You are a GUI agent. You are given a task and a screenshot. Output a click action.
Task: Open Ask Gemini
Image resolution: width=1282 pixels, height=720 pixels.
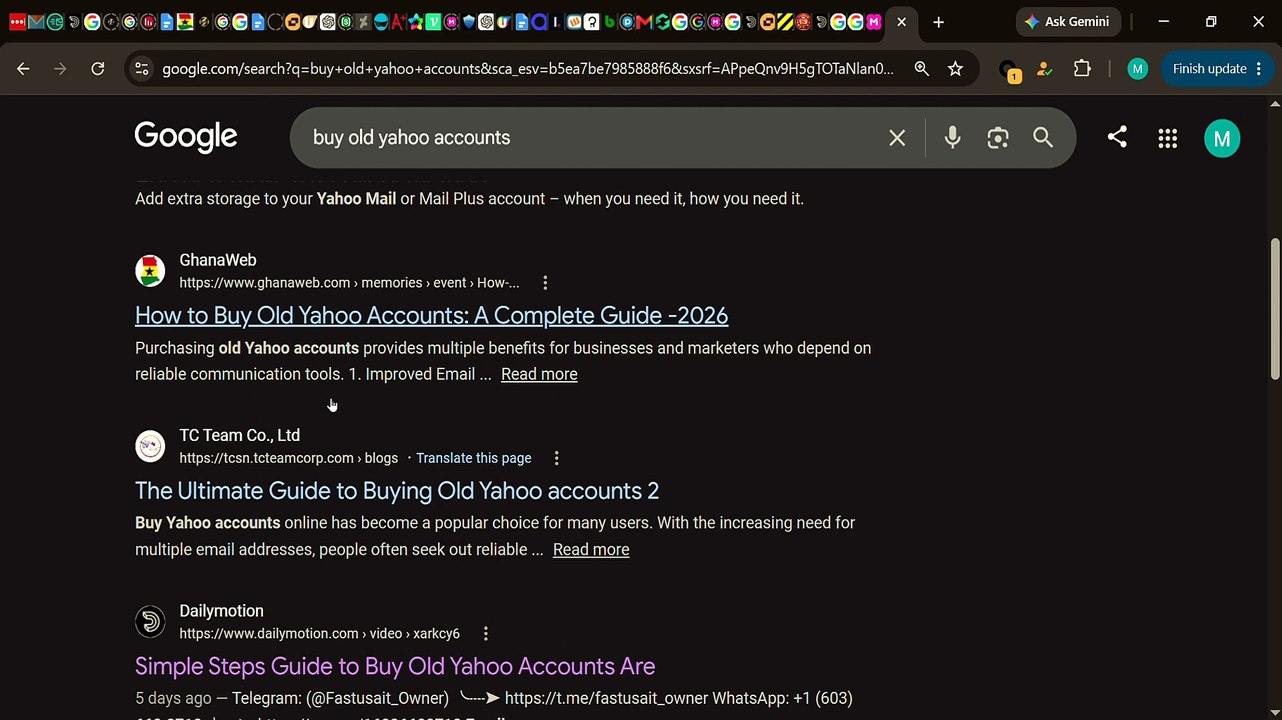pos(1067,22)
